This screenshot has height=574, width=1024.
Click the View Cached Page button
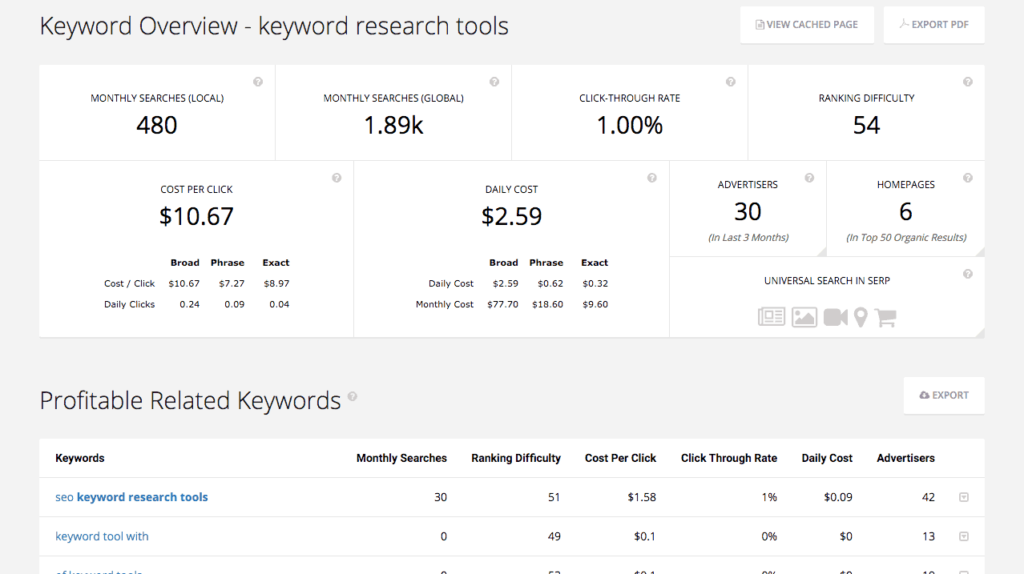807,25
